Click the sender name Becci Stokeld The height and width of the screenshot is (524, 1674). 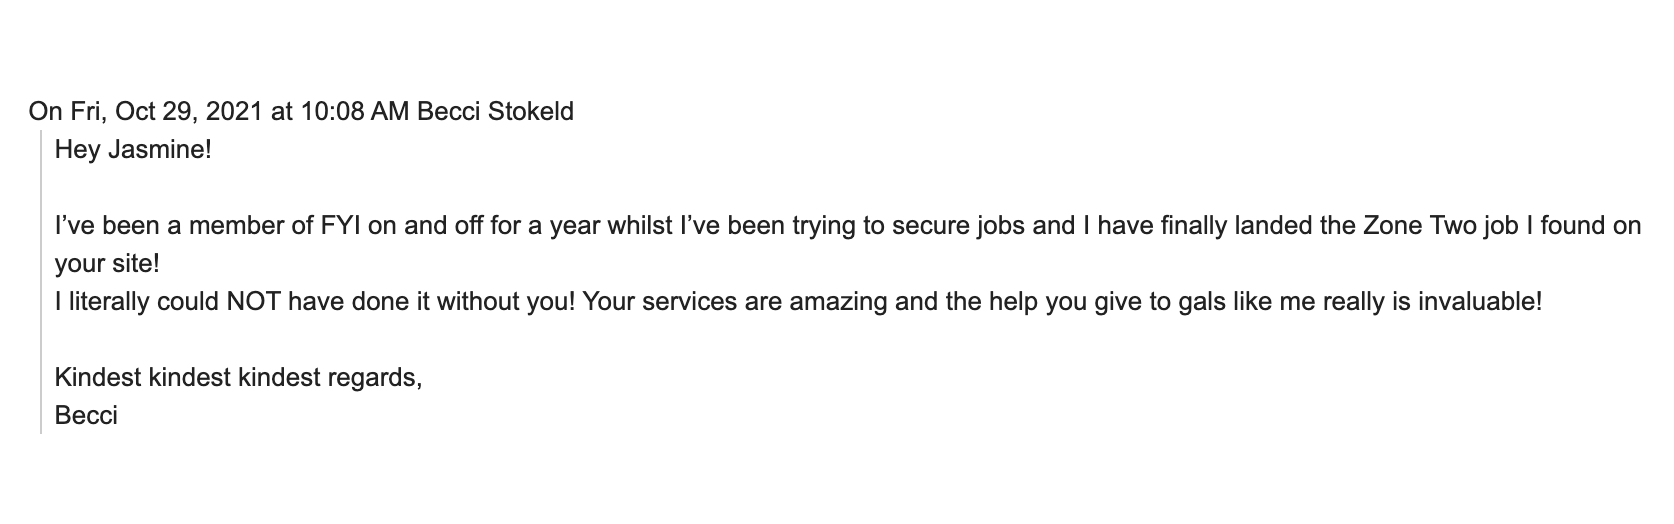[x=494, y=111]
